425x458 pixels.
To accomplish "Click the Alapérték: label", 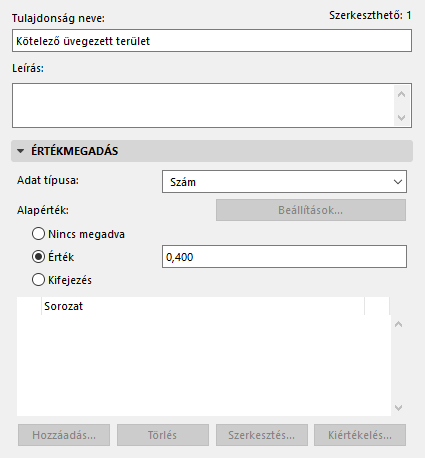I will pos(43,210).
